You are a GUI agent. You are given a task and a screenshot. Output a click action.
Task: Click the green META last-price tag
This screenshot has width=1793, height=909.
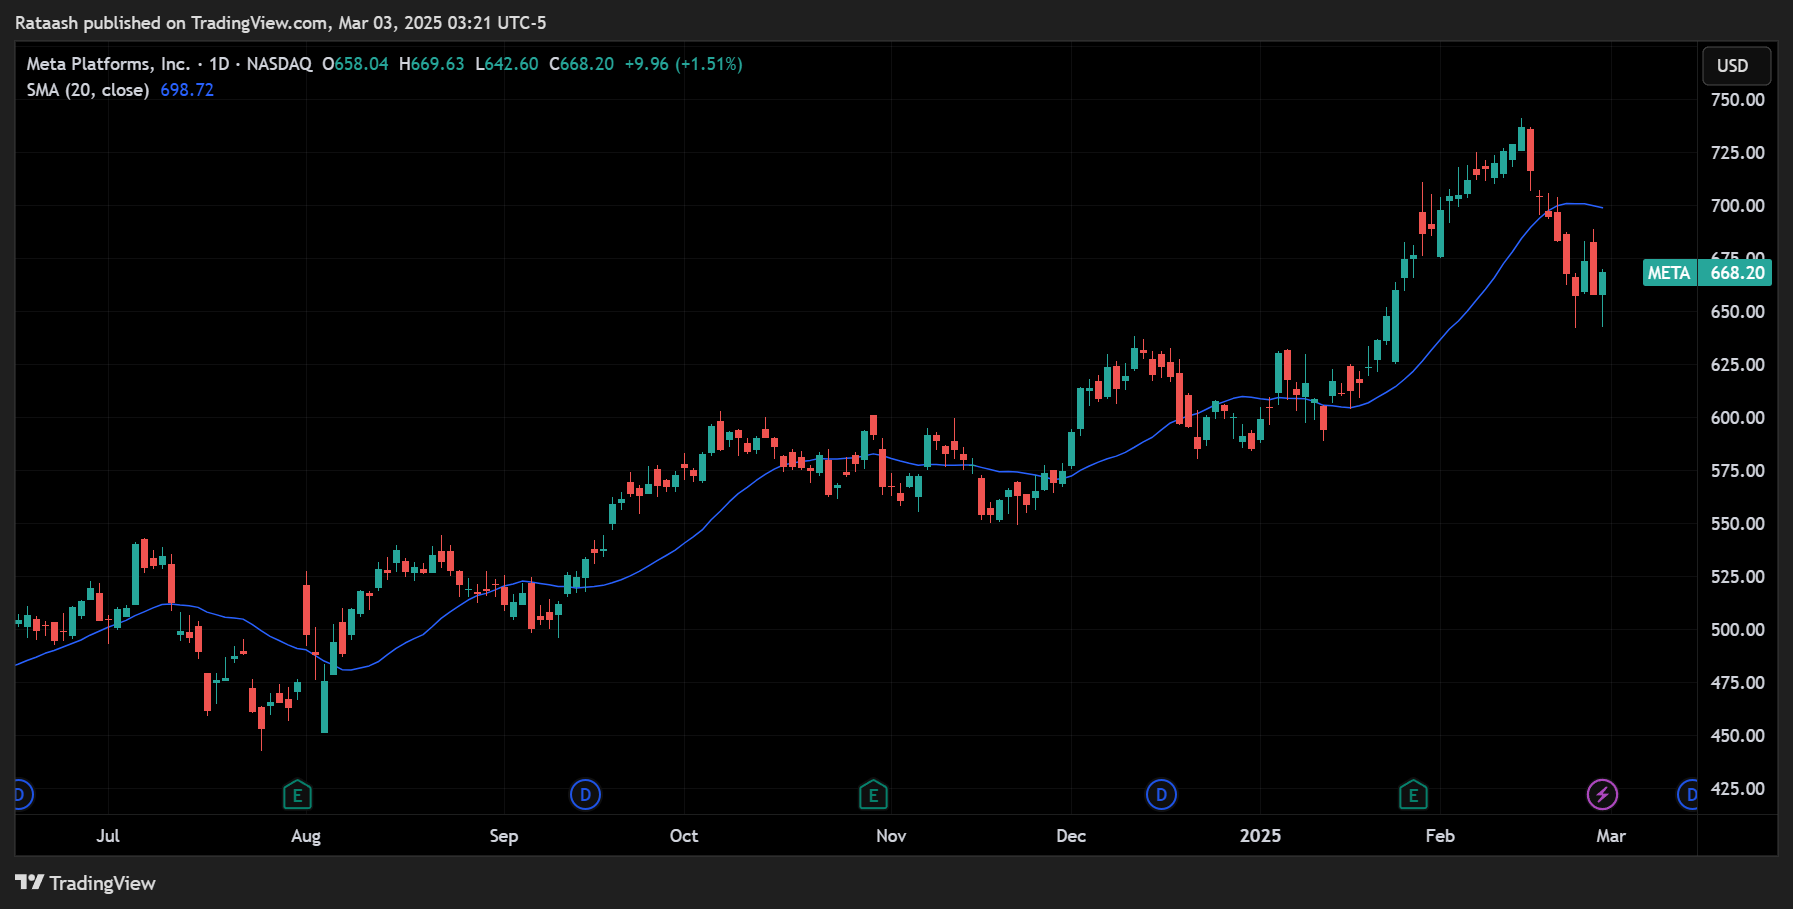click(x=1669, y=273)
